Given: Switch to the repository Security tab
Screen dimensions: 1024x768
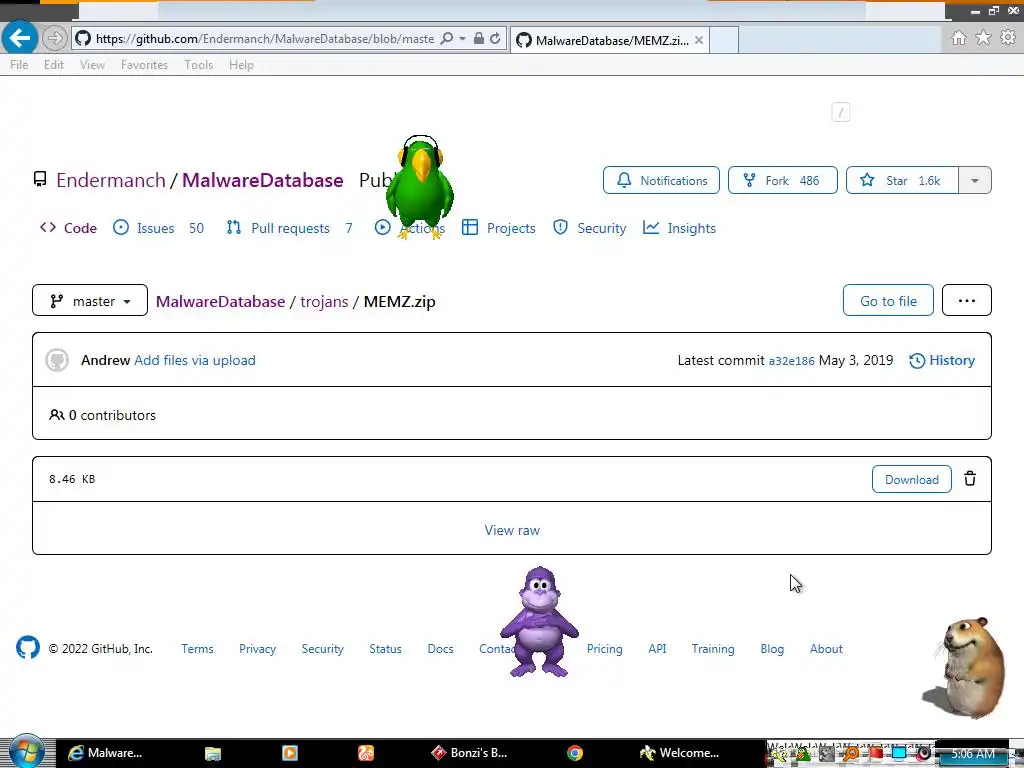Looking at the screenshot, I should tap(590, 228).
